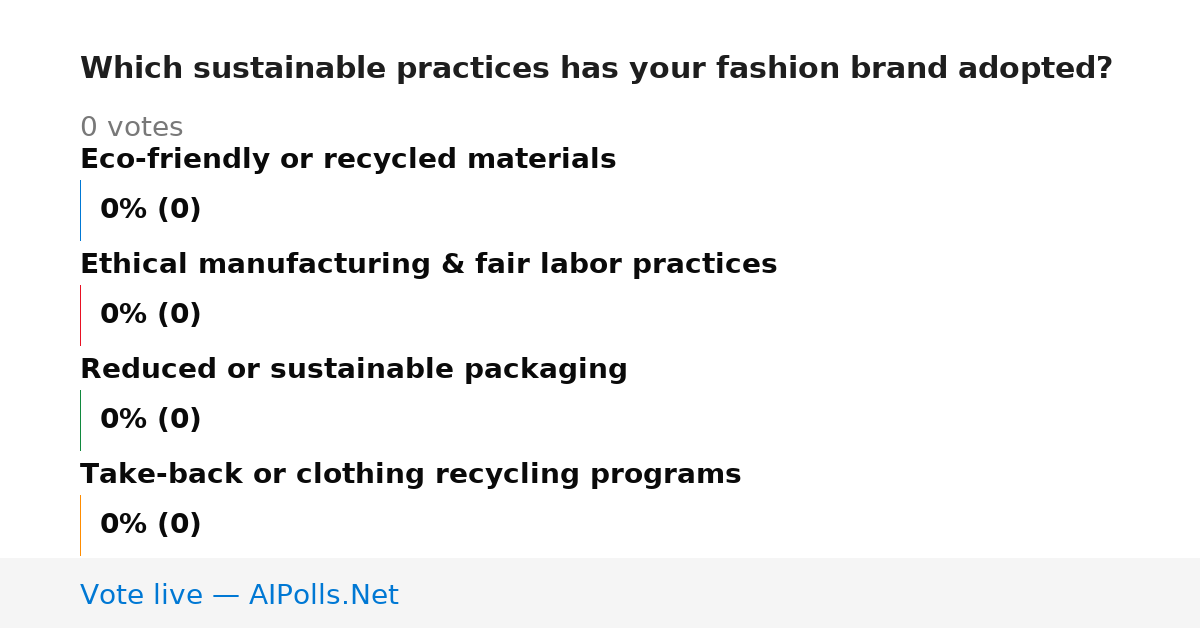Click the 0 votes total count

(131, 128)
